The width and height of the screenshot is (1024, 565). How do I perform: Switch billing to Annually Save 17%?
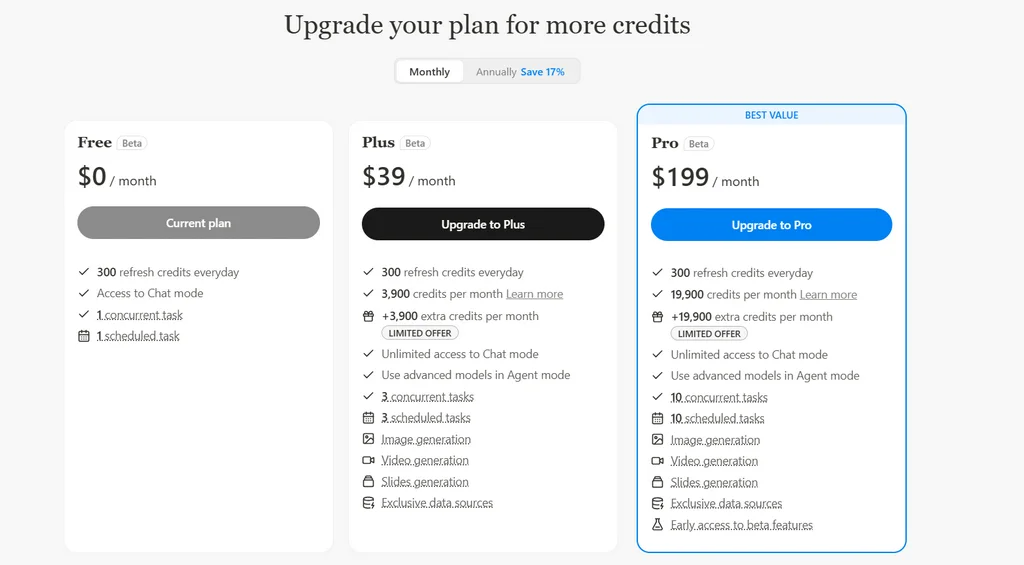point(520,72)
